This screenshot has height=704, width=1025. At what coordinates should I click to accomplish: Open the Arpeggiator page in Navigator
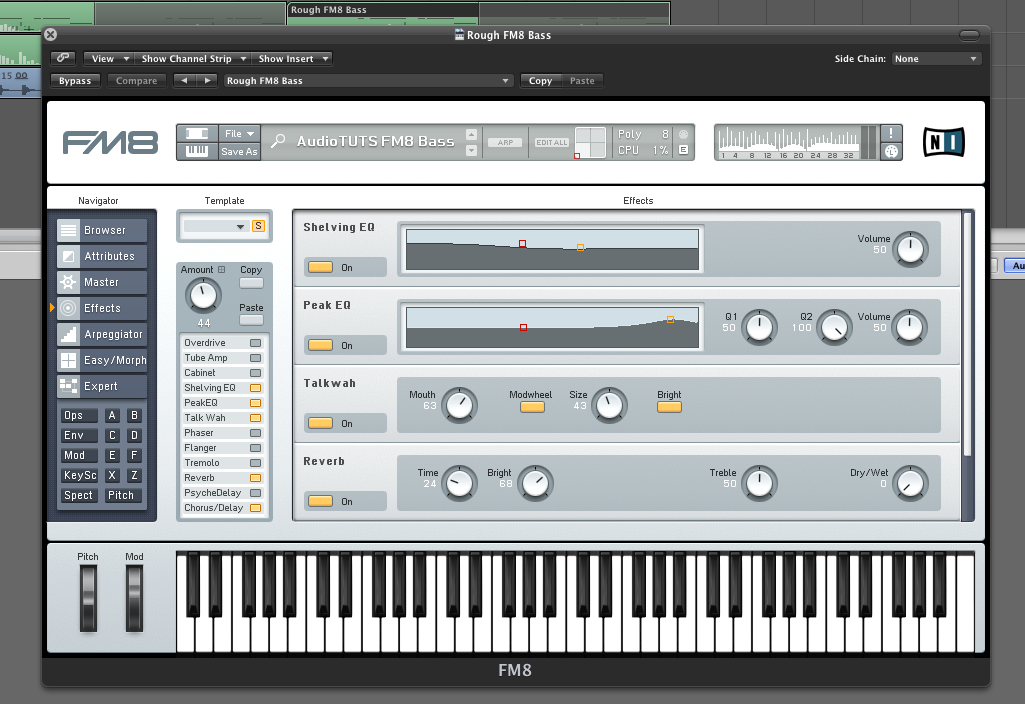coord(102,334)
